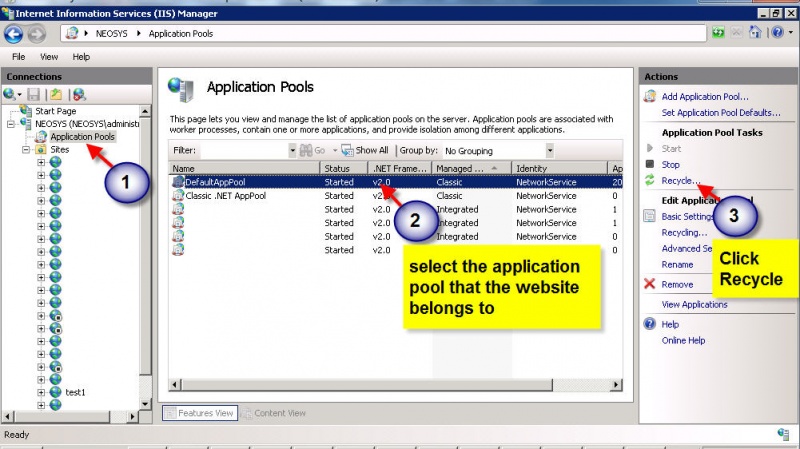Click the Connections tree scroll up arrow
The height and width of the screenshot is (449, 800).
click(x=145, y=111)
